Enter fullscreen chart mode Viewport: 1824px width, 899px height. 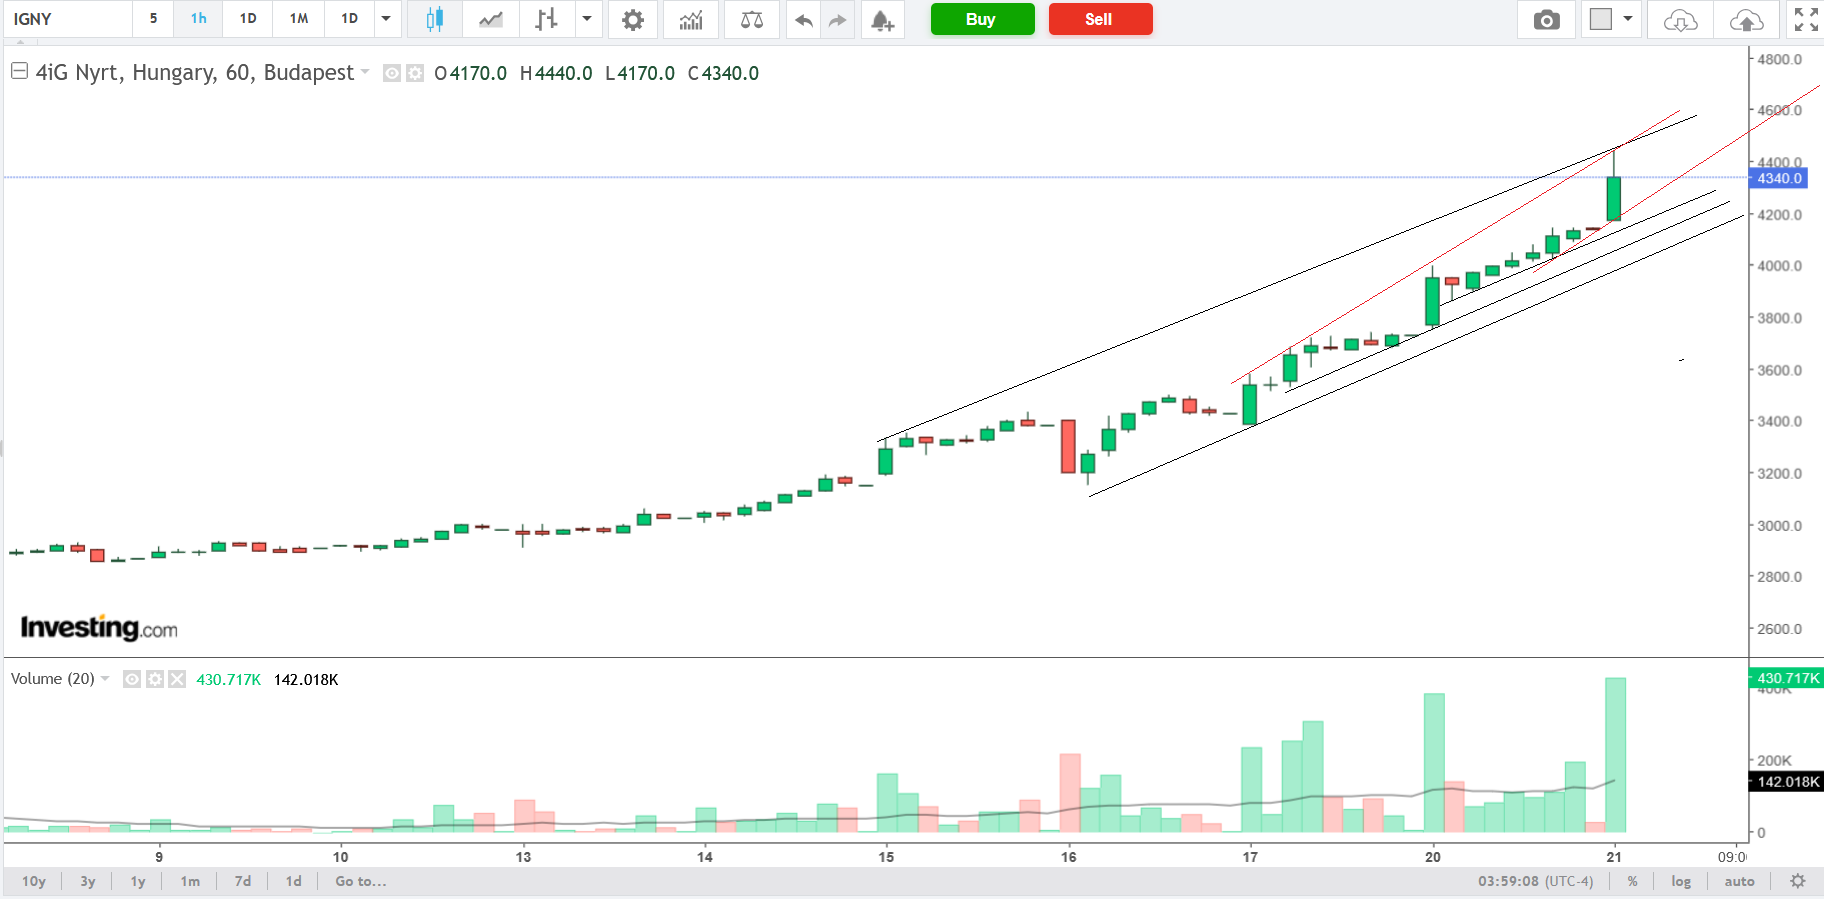(x=1806, y=19)
